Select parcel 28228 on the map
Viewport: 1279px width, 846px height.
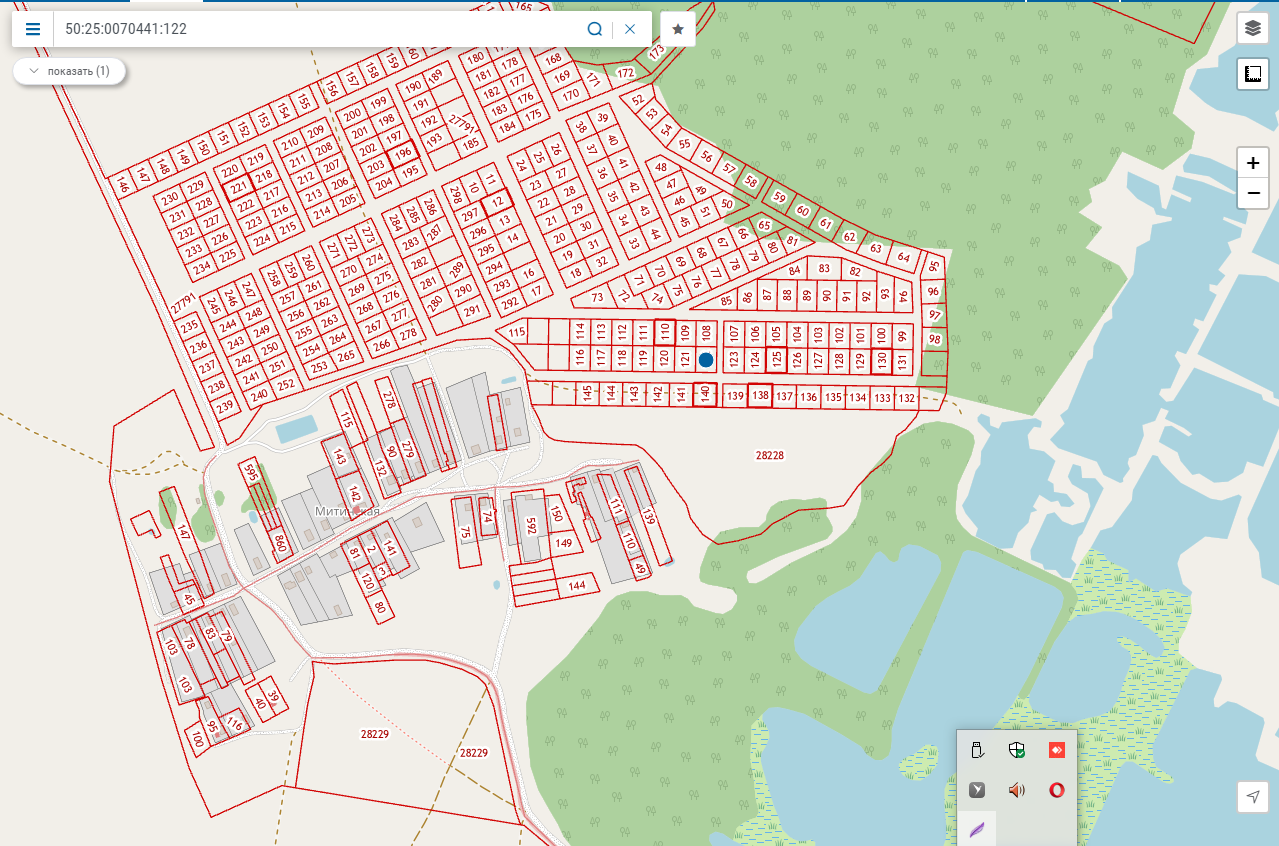pyautogui.click(x=769, y=455)
